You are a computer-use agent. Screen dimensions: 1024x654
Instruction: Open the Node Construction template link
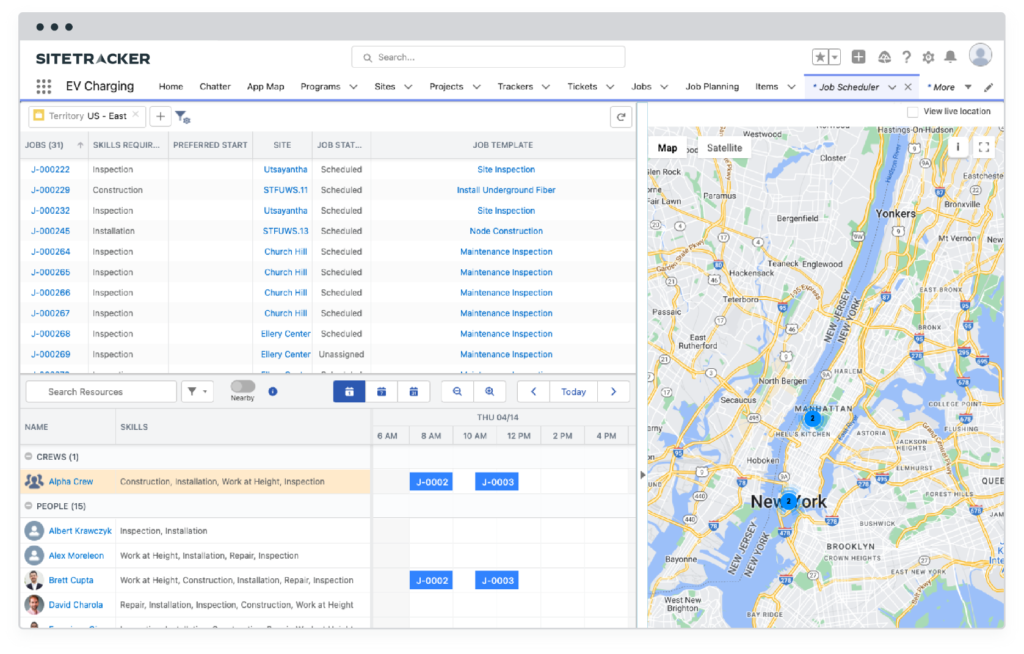(506, 231)
